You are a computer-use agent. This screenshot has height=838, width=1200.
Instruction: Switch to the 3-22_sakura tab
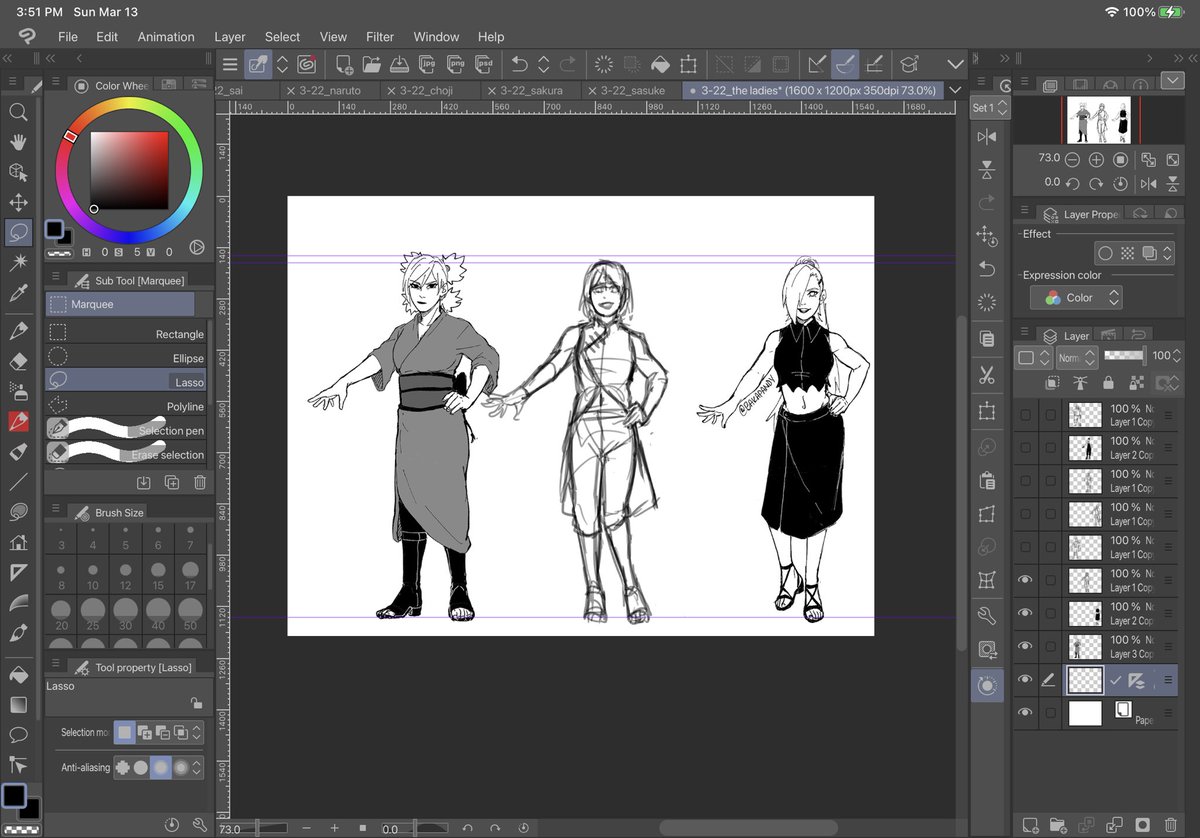pyautogui.click(x=531, y=90)
